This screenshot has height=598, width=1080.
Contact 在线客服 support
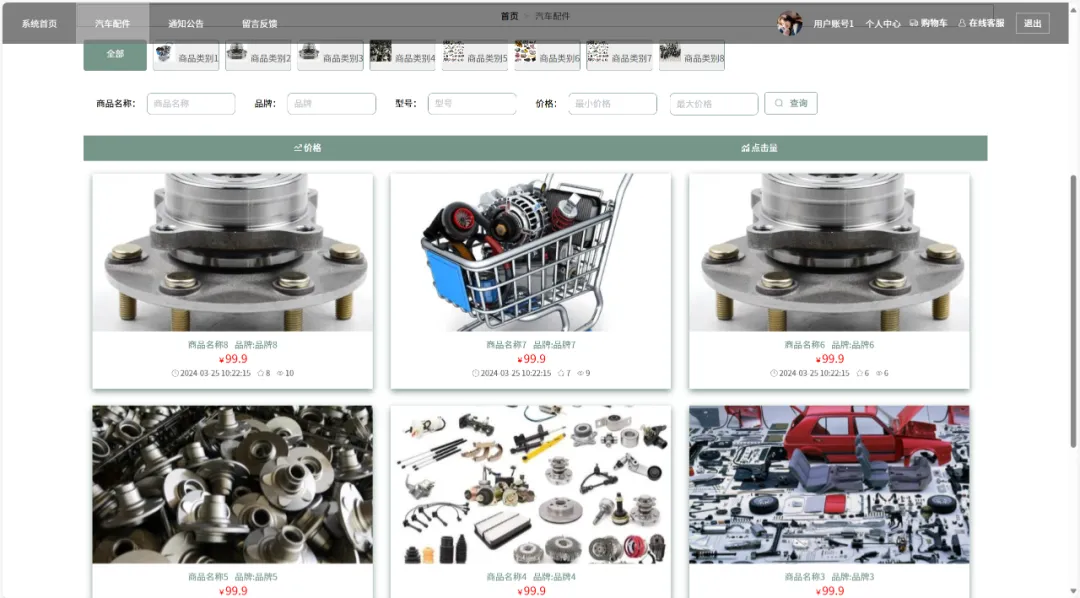tap(982, 23)
